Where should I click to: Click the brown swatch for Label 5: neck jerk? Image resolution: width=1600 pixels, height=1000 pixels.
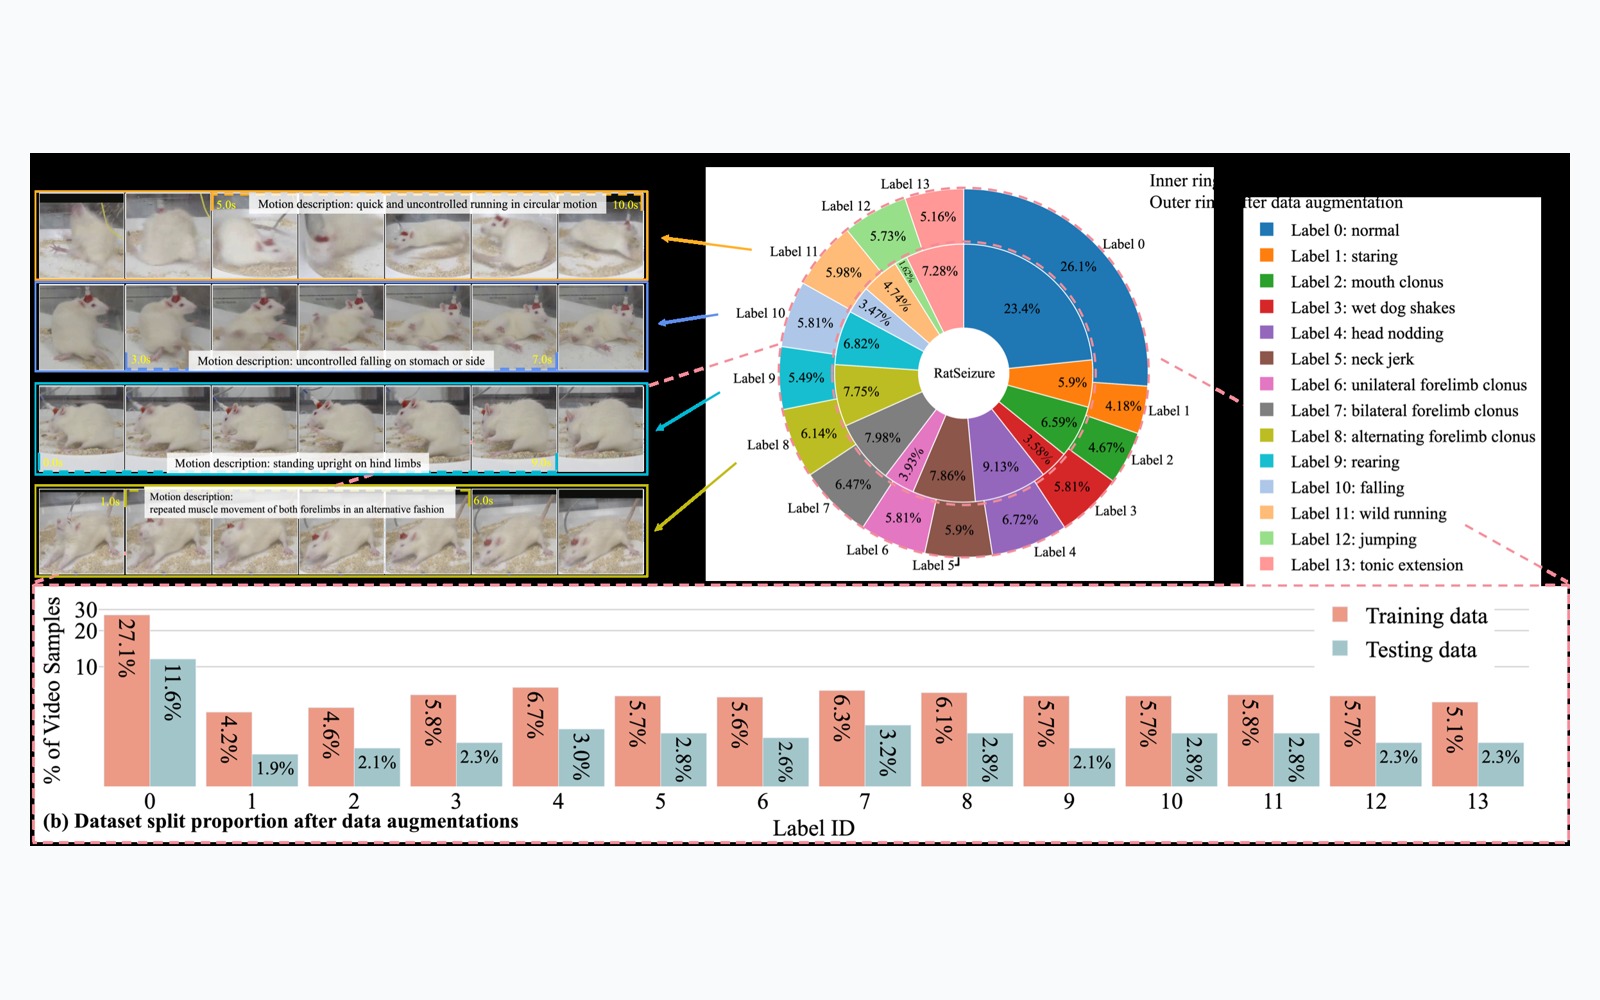pos(1266,359)
